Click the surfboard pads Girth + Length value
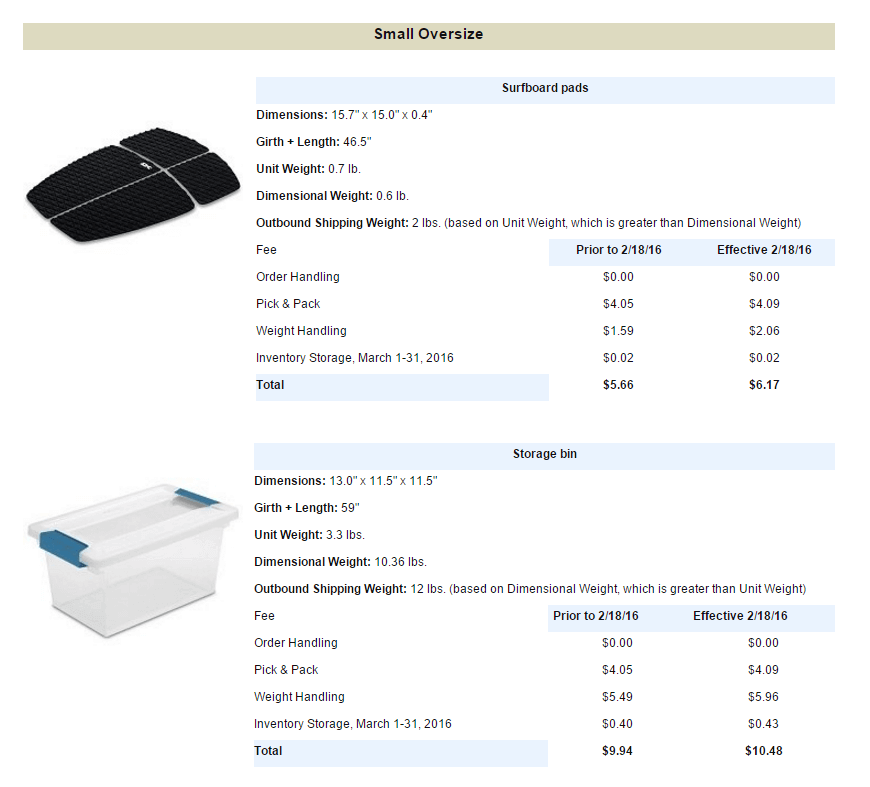 [357, 142]
